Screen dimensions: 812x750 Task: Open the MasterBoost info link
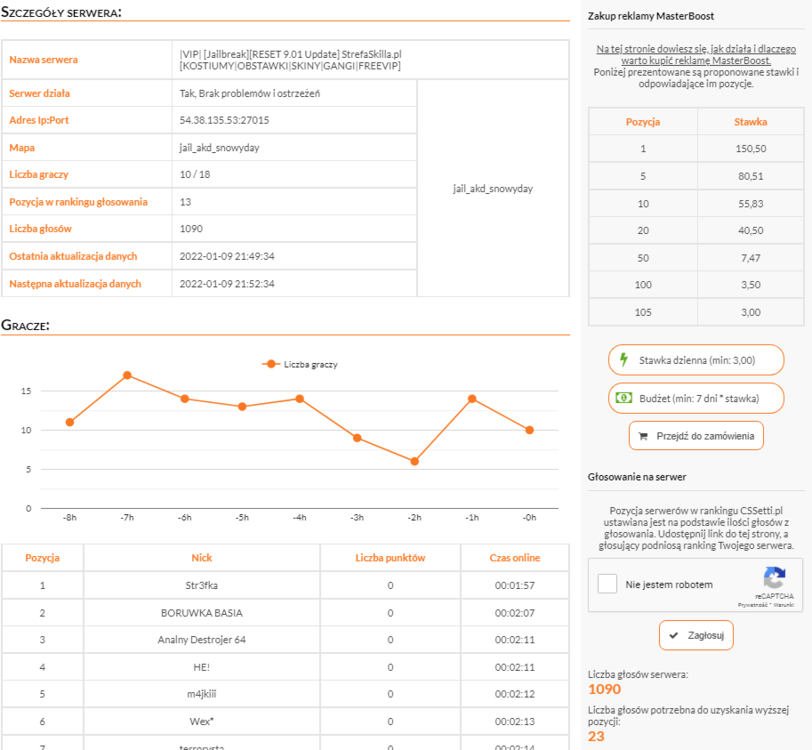click(x=696, y=54)
